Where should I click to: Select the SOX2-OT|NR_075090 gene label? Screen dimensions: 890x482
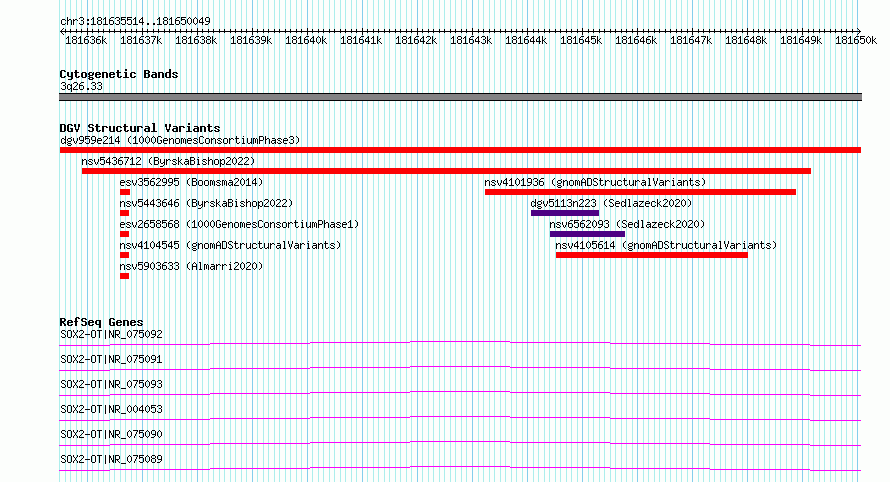tap(111, 434)
